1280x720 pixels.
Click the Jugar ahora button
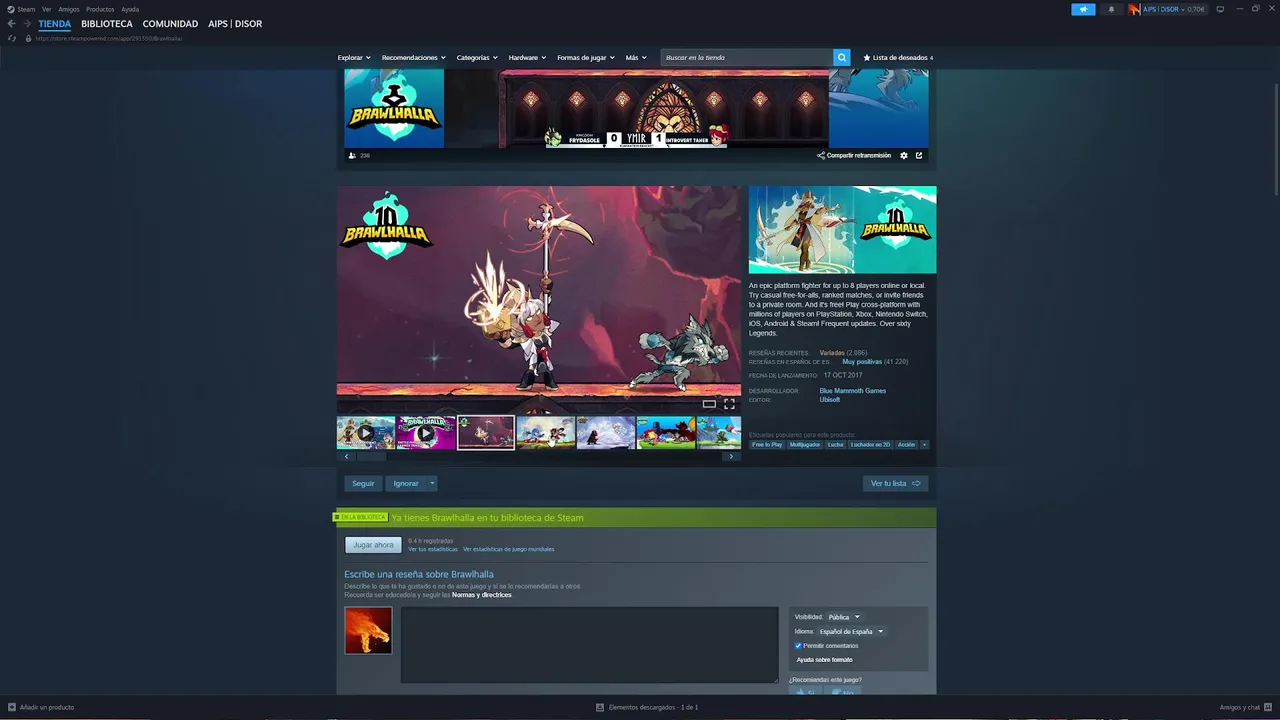click(x=373, y=545)
